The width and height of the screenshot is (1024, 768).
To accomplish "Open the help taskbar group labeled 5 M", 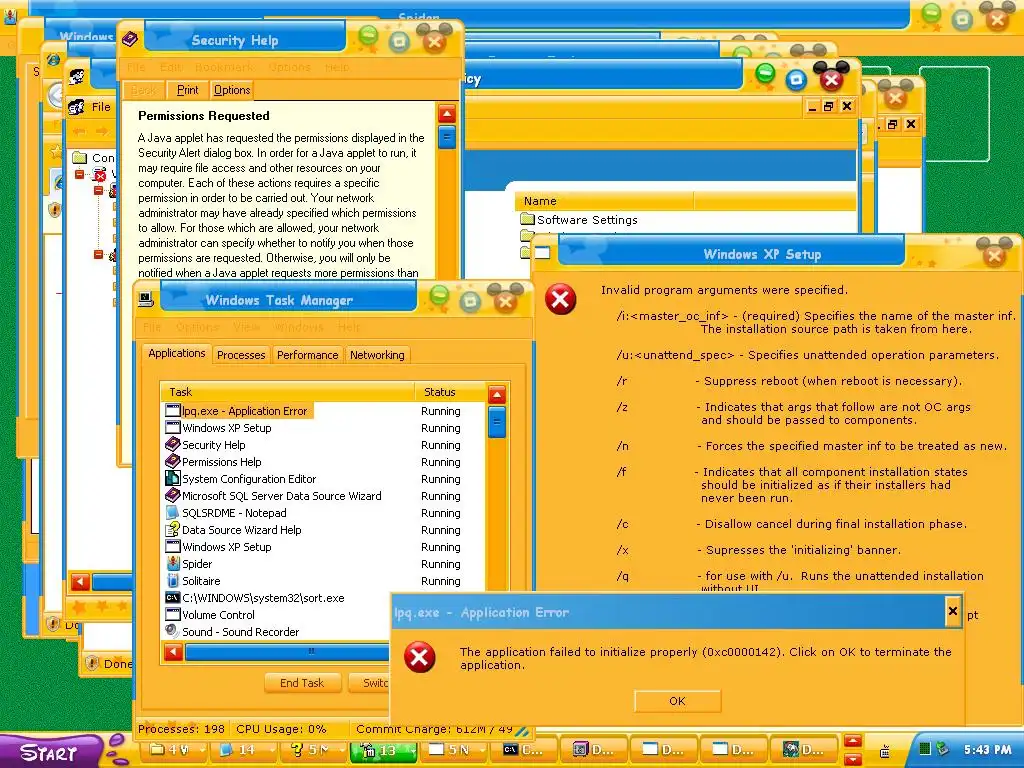I will click(x=315, y=750).
